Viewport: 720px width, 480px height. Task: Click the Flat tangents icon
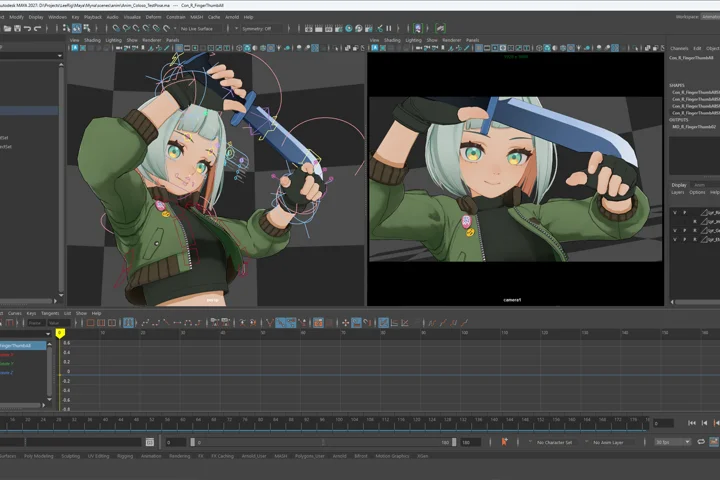coord(177,323)
